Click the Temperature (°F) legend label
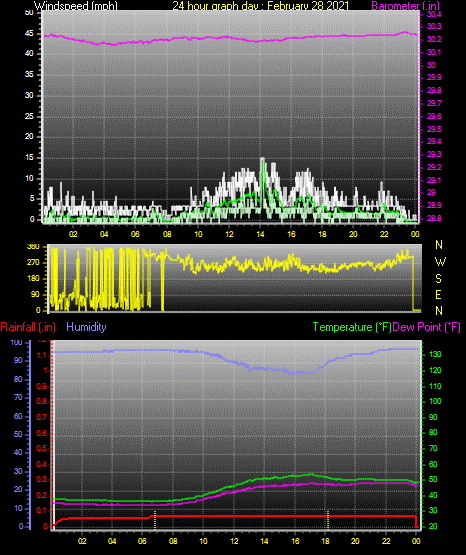The height and width of the screenshot is (555, 466). (x=352, y=327)
